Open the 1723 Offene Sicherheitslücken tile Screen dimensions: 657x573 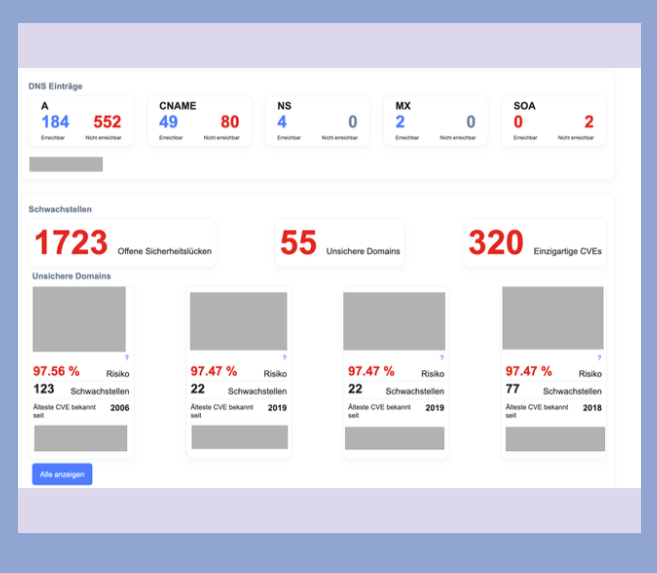tap(122, 243)
